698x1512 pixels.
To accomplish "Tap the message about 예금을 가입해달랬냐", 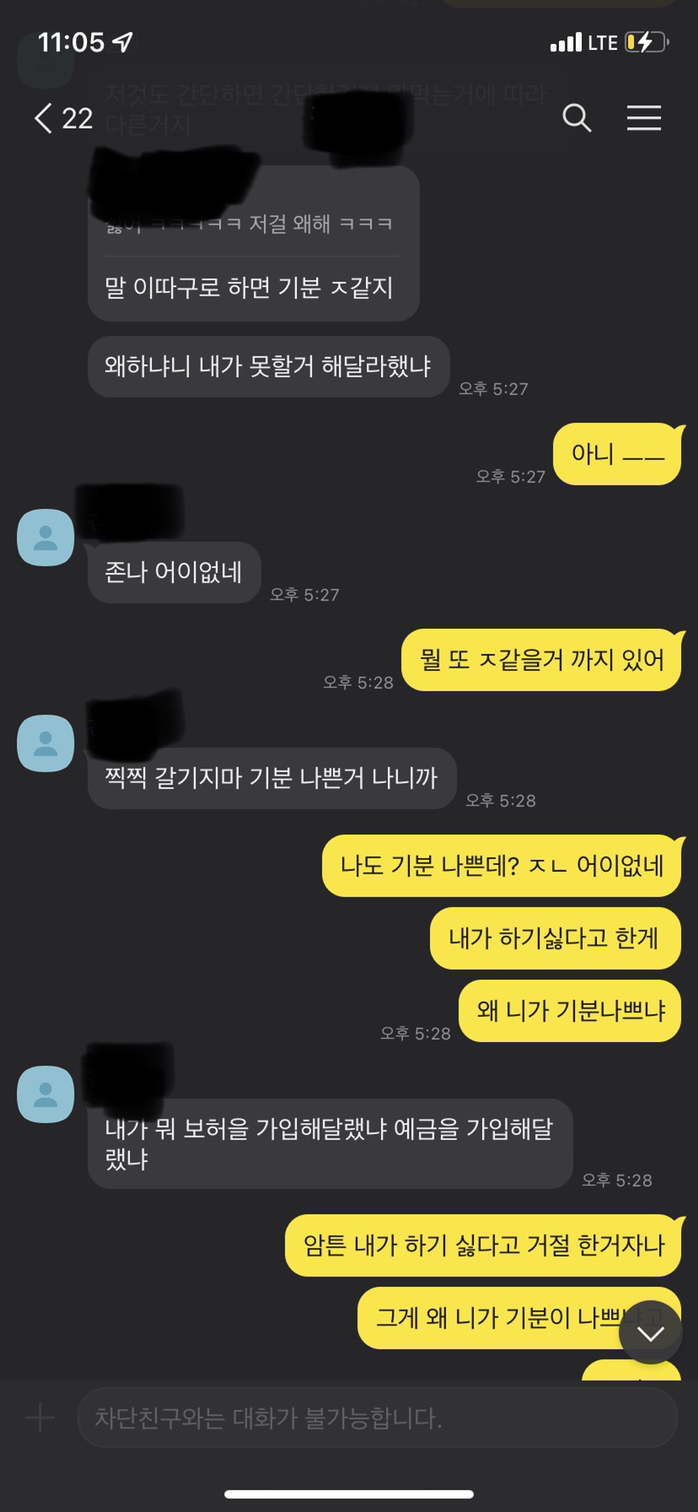I will coord(330,1144).
